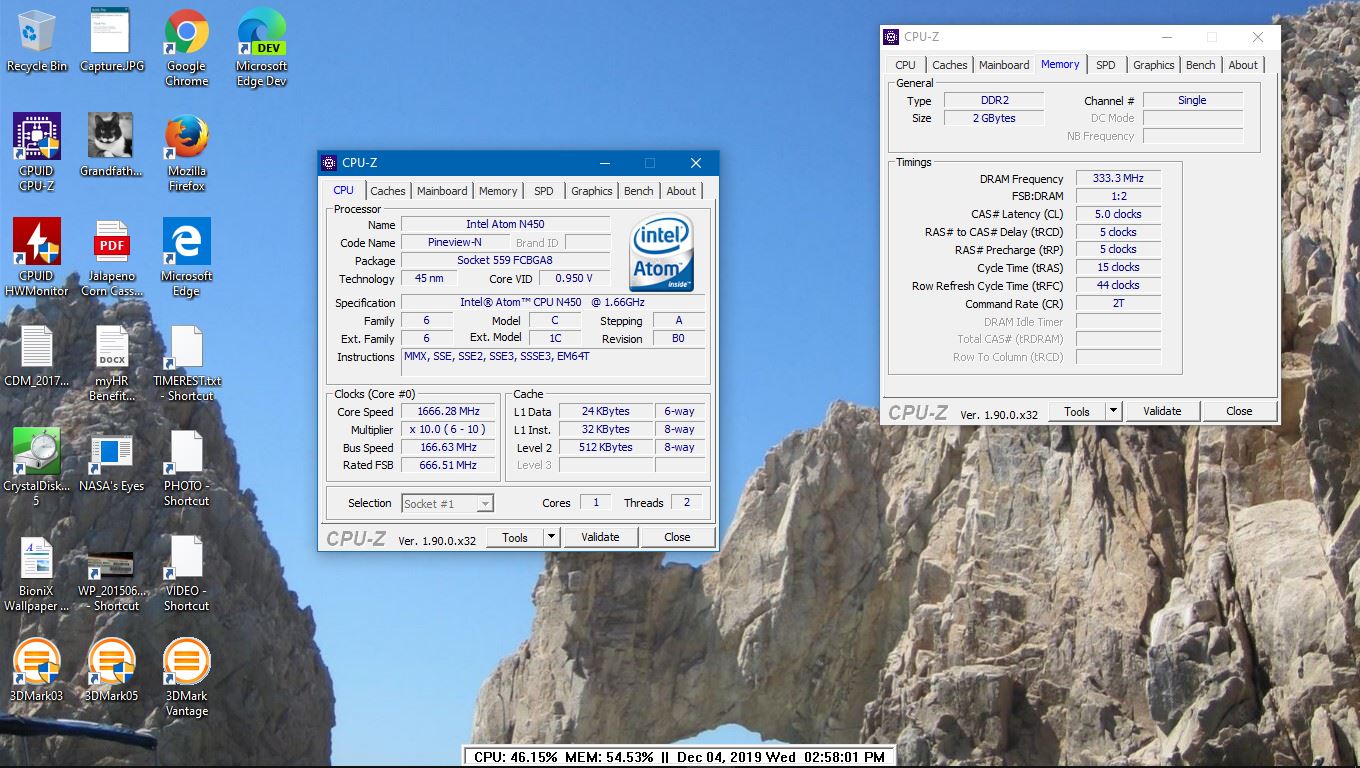Screen dimensions: 1360x768
Task: Open the Grandfather cat picture icon
Action: [111, 145]
